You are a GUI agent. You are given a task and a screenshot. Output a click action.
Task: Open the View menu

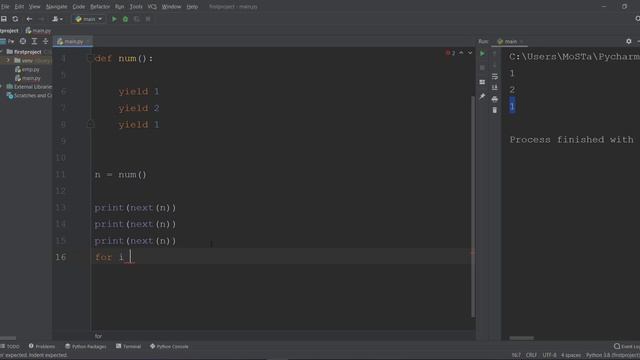34,7
